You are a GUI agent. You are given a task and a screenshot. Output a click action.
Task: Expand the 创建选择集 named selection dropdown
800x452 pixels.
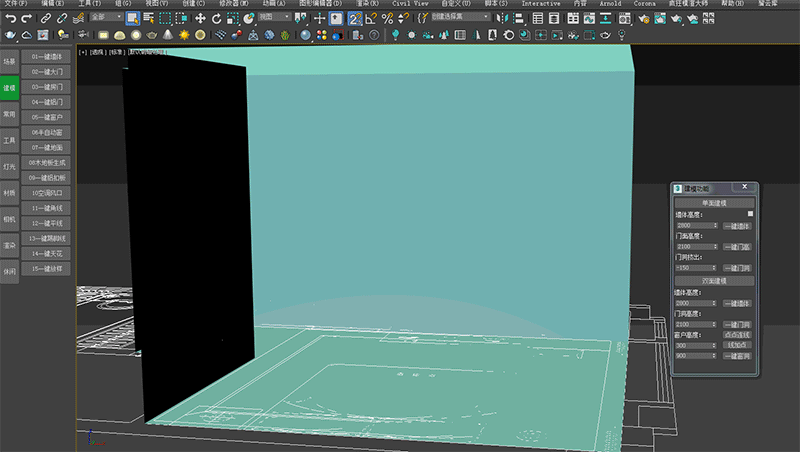pyautogui.click(x=460, y=18)
